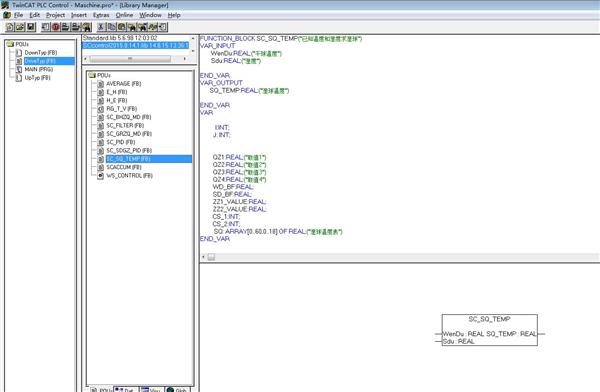Click the POUs folder icon in the library tree
The height and width of the screenshot is (392, 600).
point(92,75)
